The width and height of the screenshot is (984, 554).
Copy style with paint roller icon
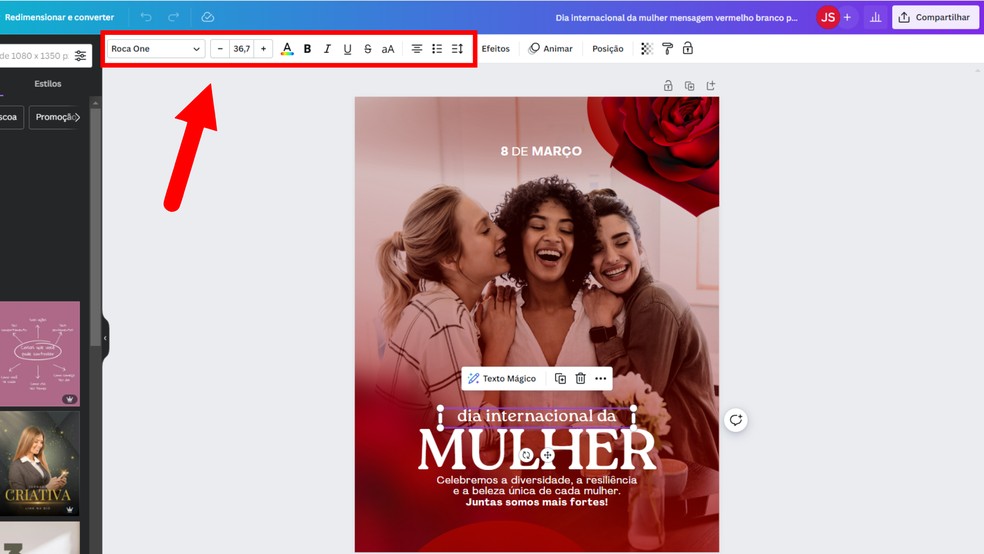667,49
